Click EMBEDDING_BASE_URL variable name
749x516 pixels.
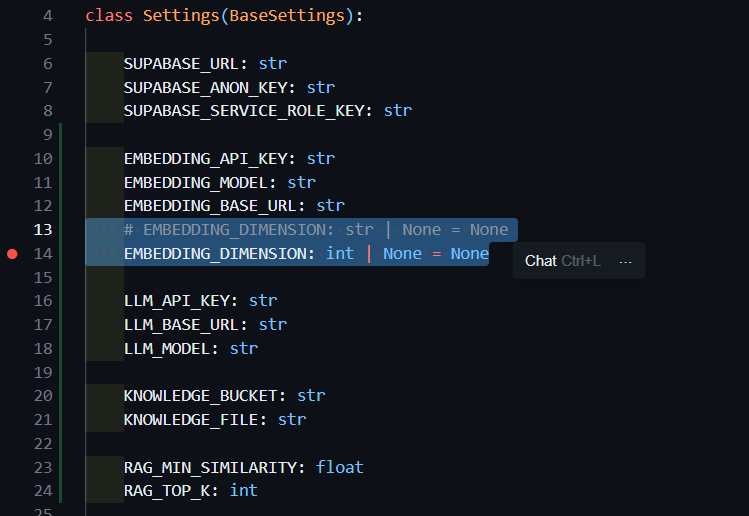(210, 206)
